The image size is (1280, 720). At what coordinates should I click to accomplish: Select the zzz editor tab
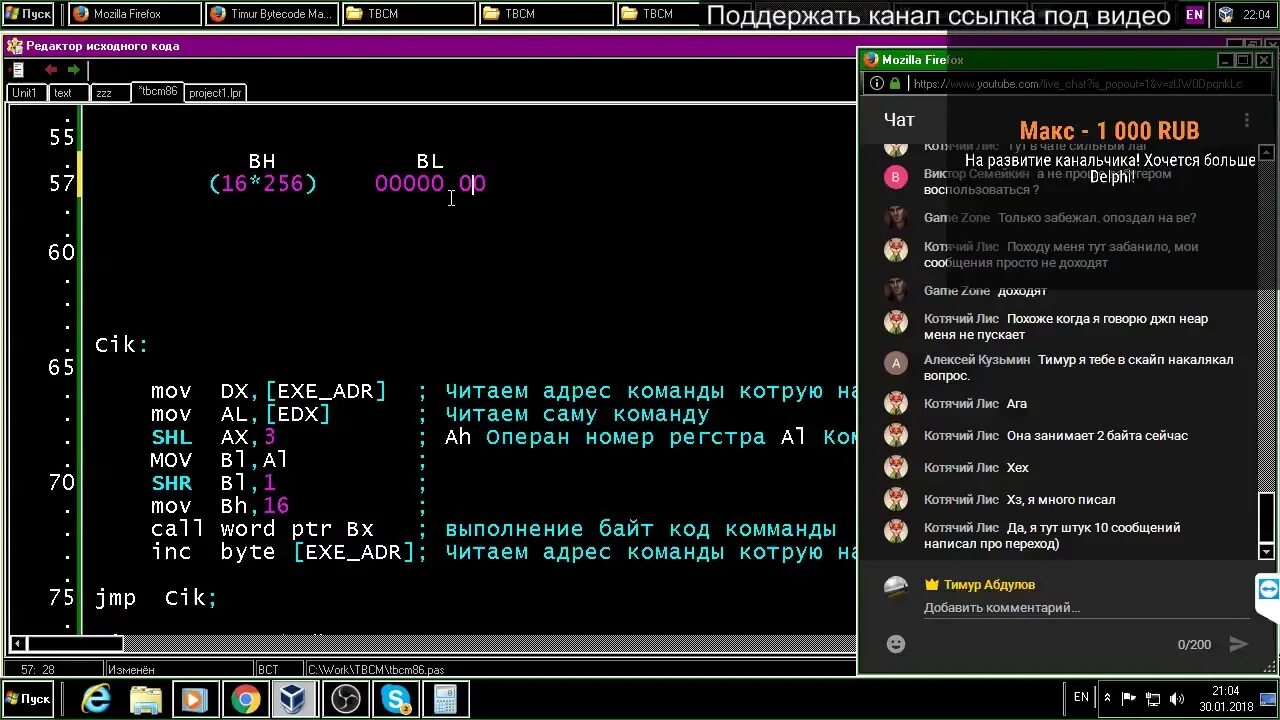(x=109, y=92)
